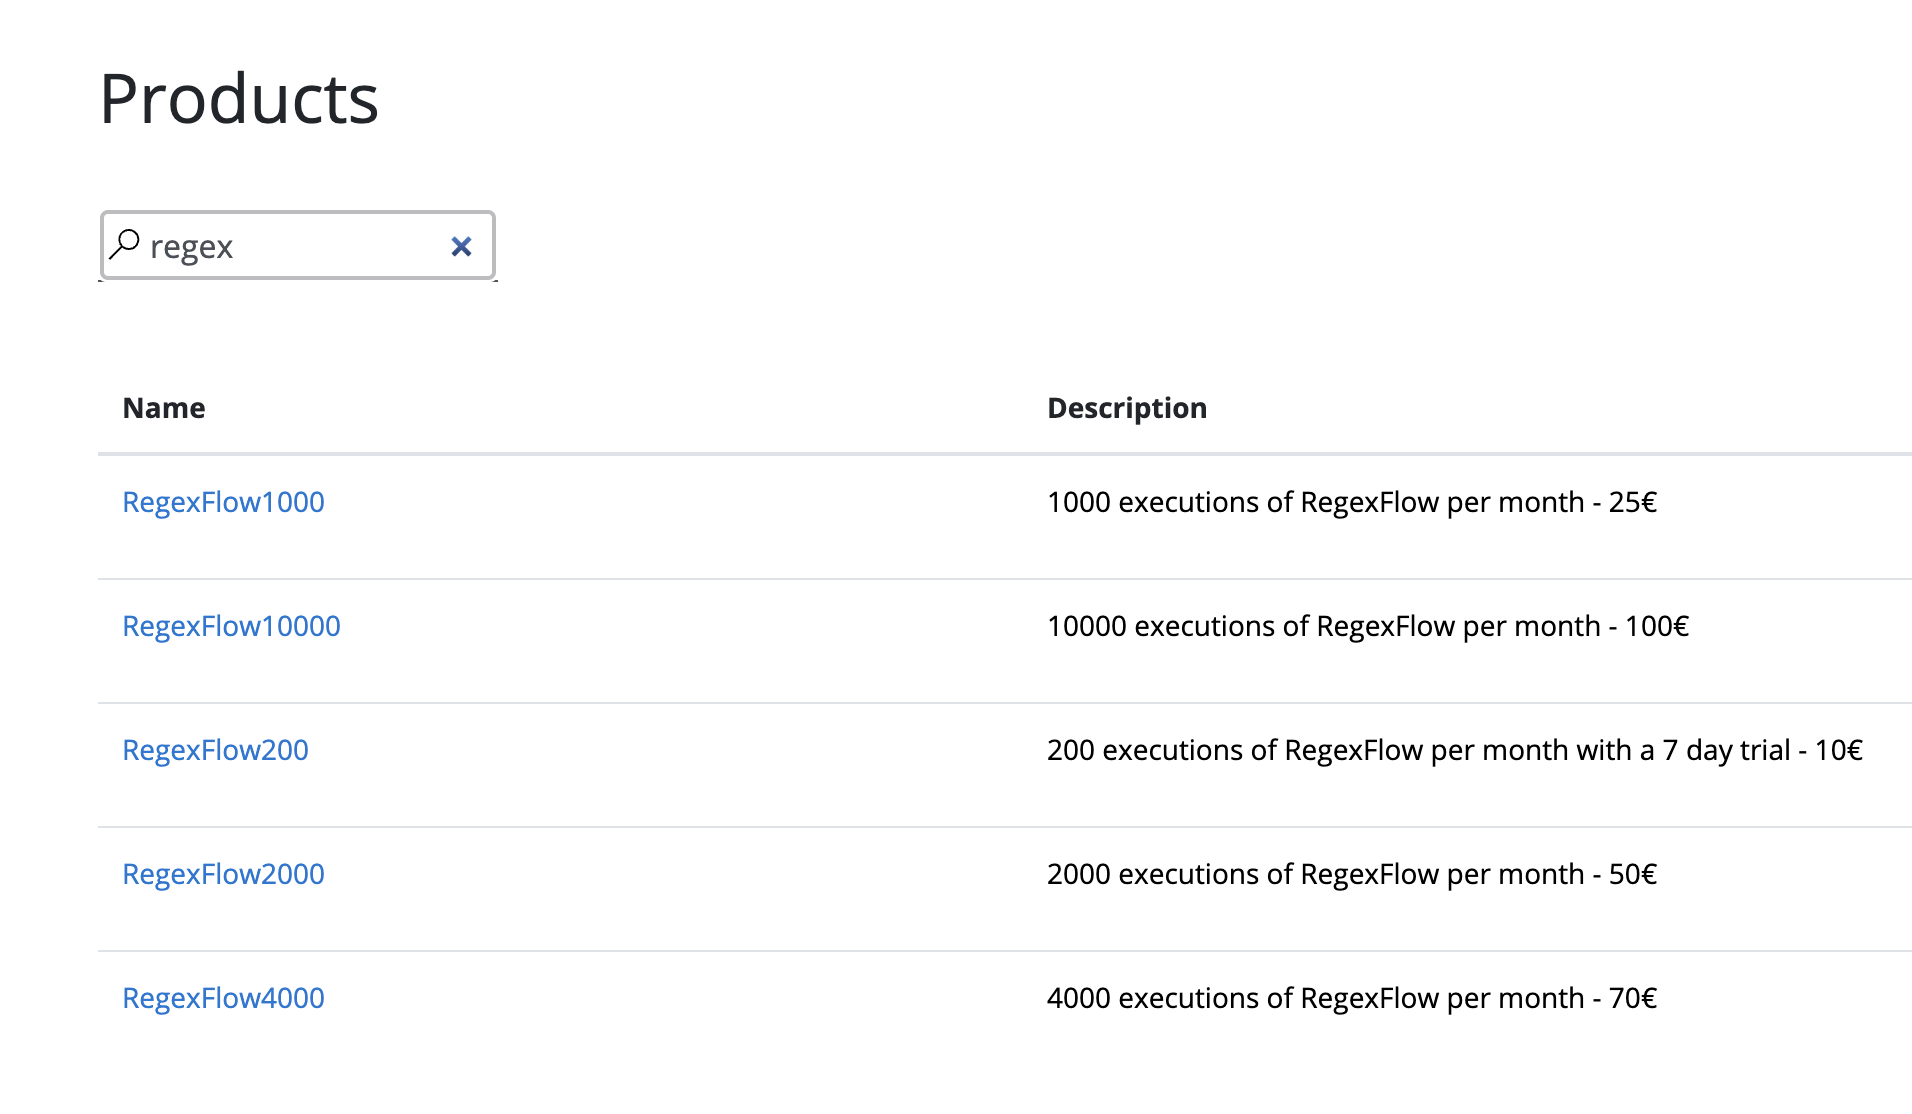Click the 50€ price in RegexFlow2000 row
Viewport: 1912px width, 1114px height.
pyautogui.click(x=1633, y=874)
